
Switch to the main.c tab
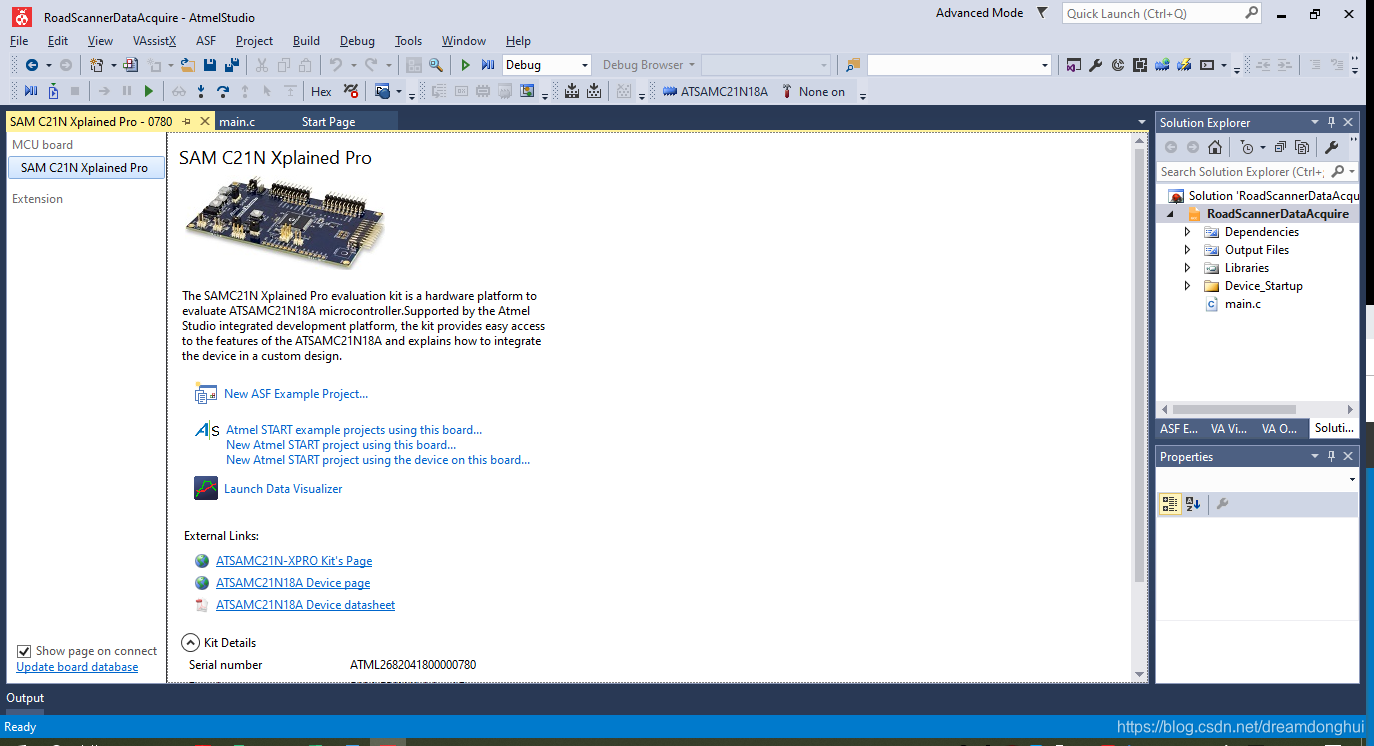click(x=237, y=121)
